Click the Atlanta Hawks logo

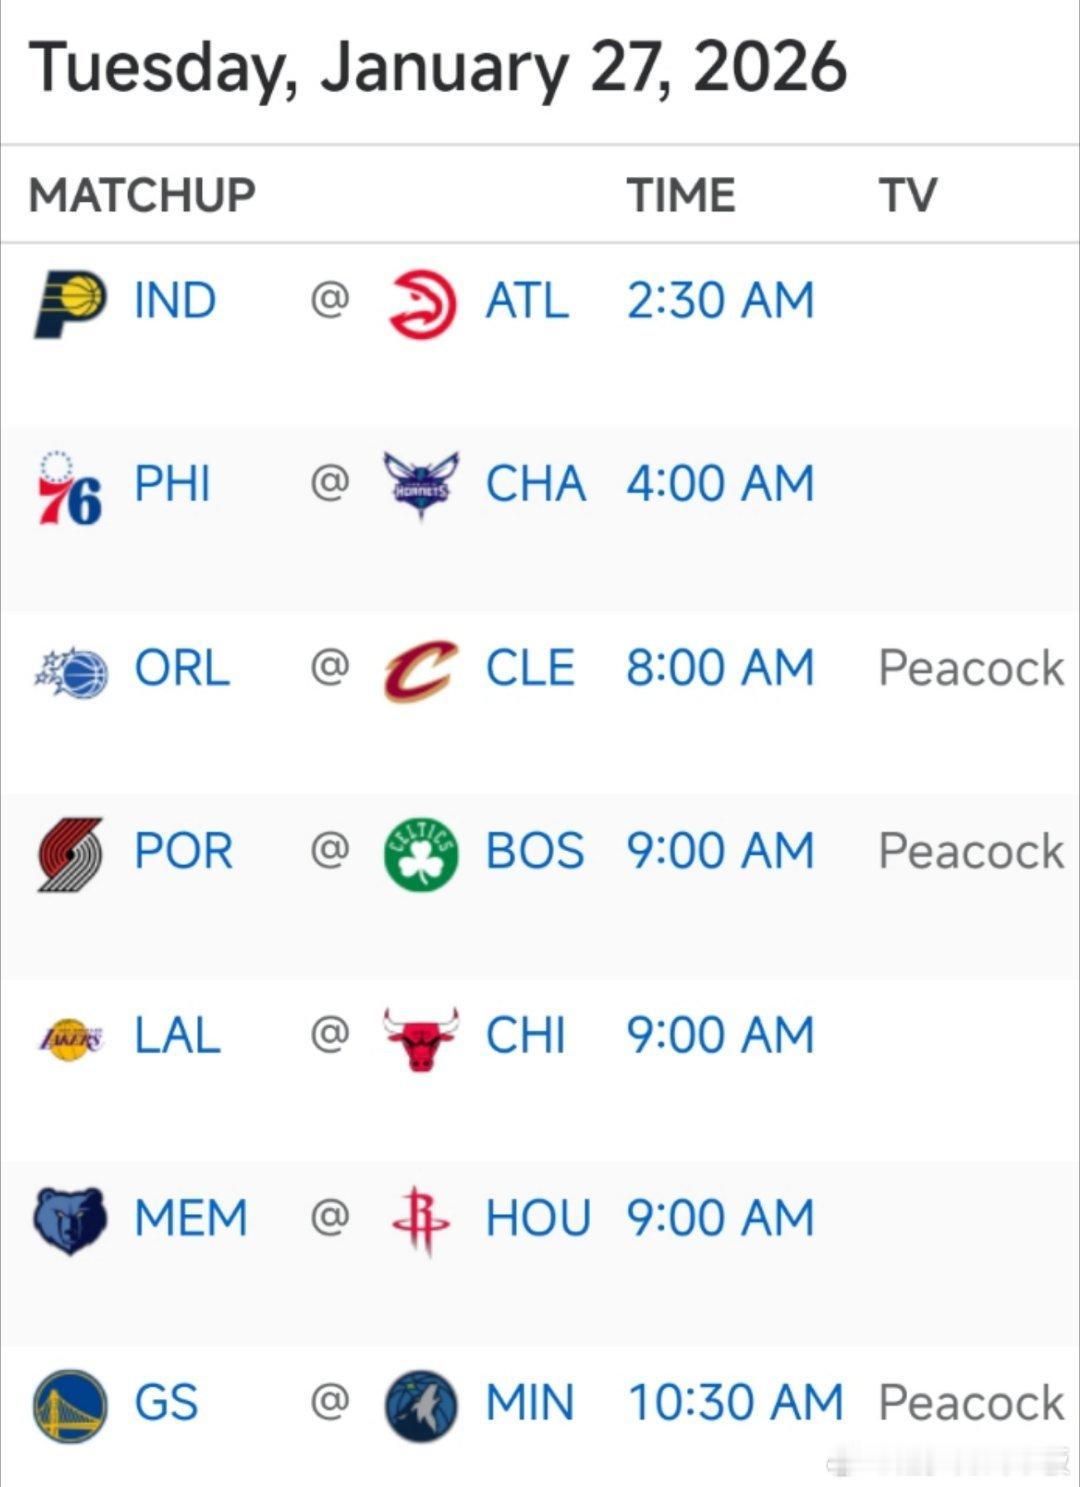tap(421, 303)
